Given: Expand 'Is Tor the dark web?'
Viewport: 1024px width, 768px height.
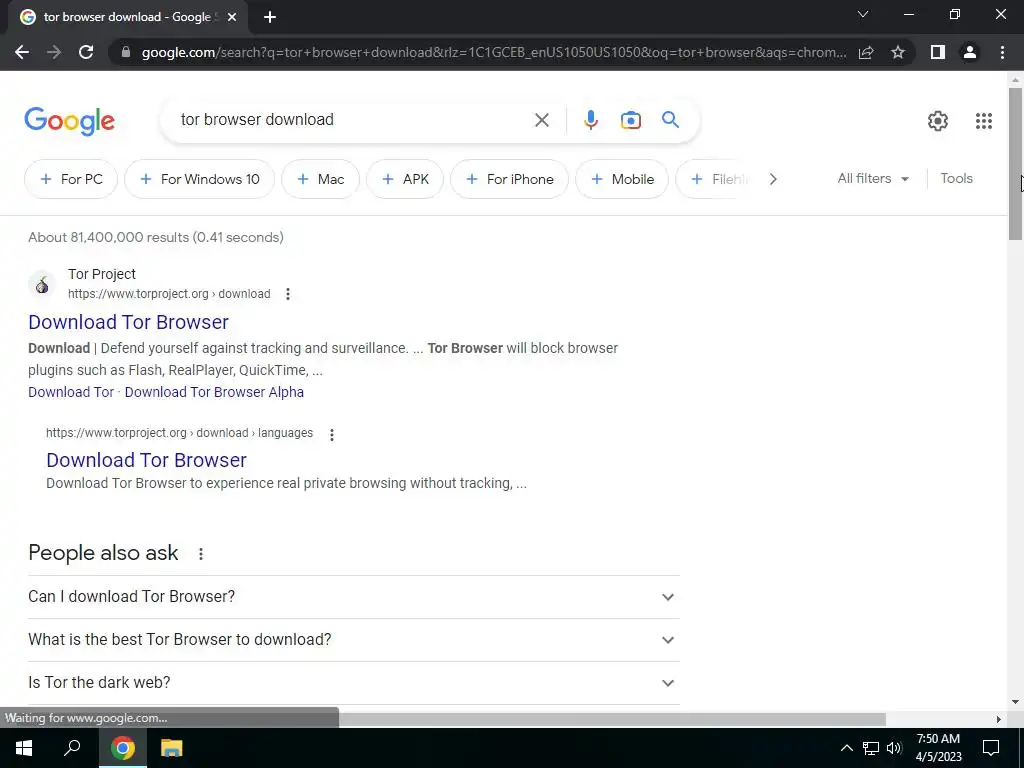Looking at the screenshot, I should pyautogui.click(x=353, y=682).
